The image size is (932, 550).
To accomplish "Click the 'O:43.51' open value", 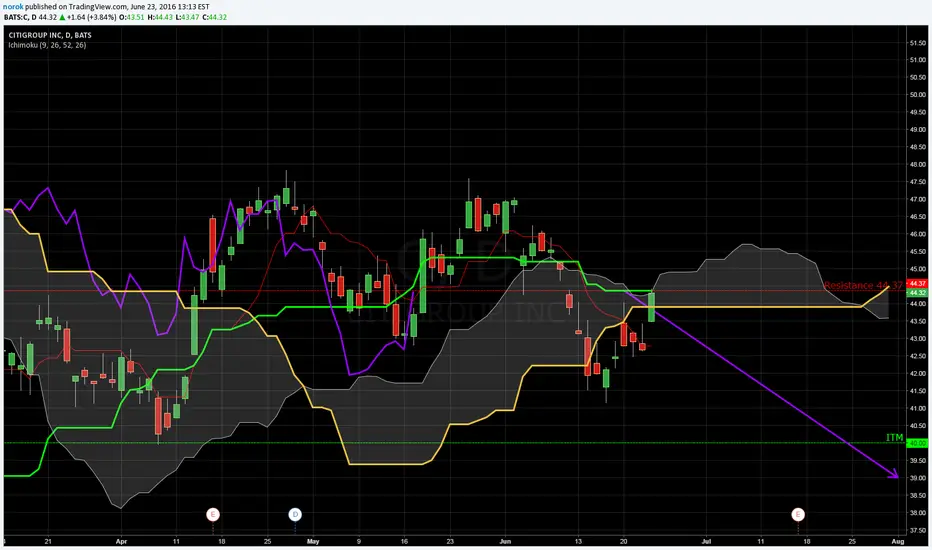I will point(131,17).
